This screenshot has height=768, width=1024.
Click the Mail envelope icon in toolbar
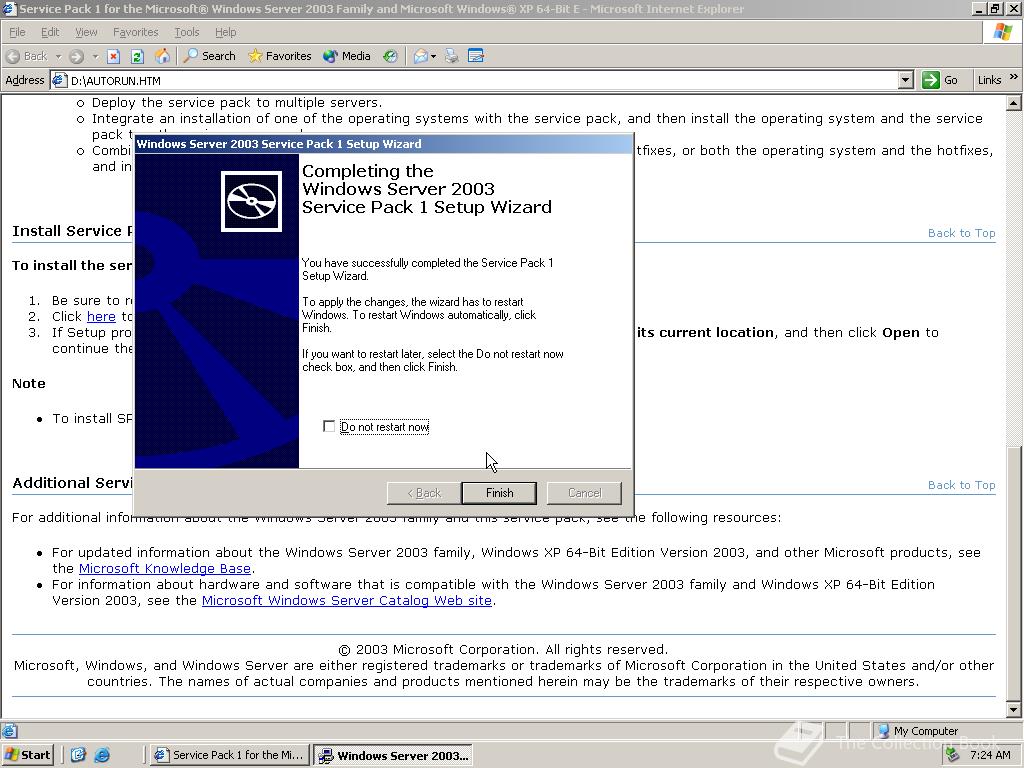[421, 56]
